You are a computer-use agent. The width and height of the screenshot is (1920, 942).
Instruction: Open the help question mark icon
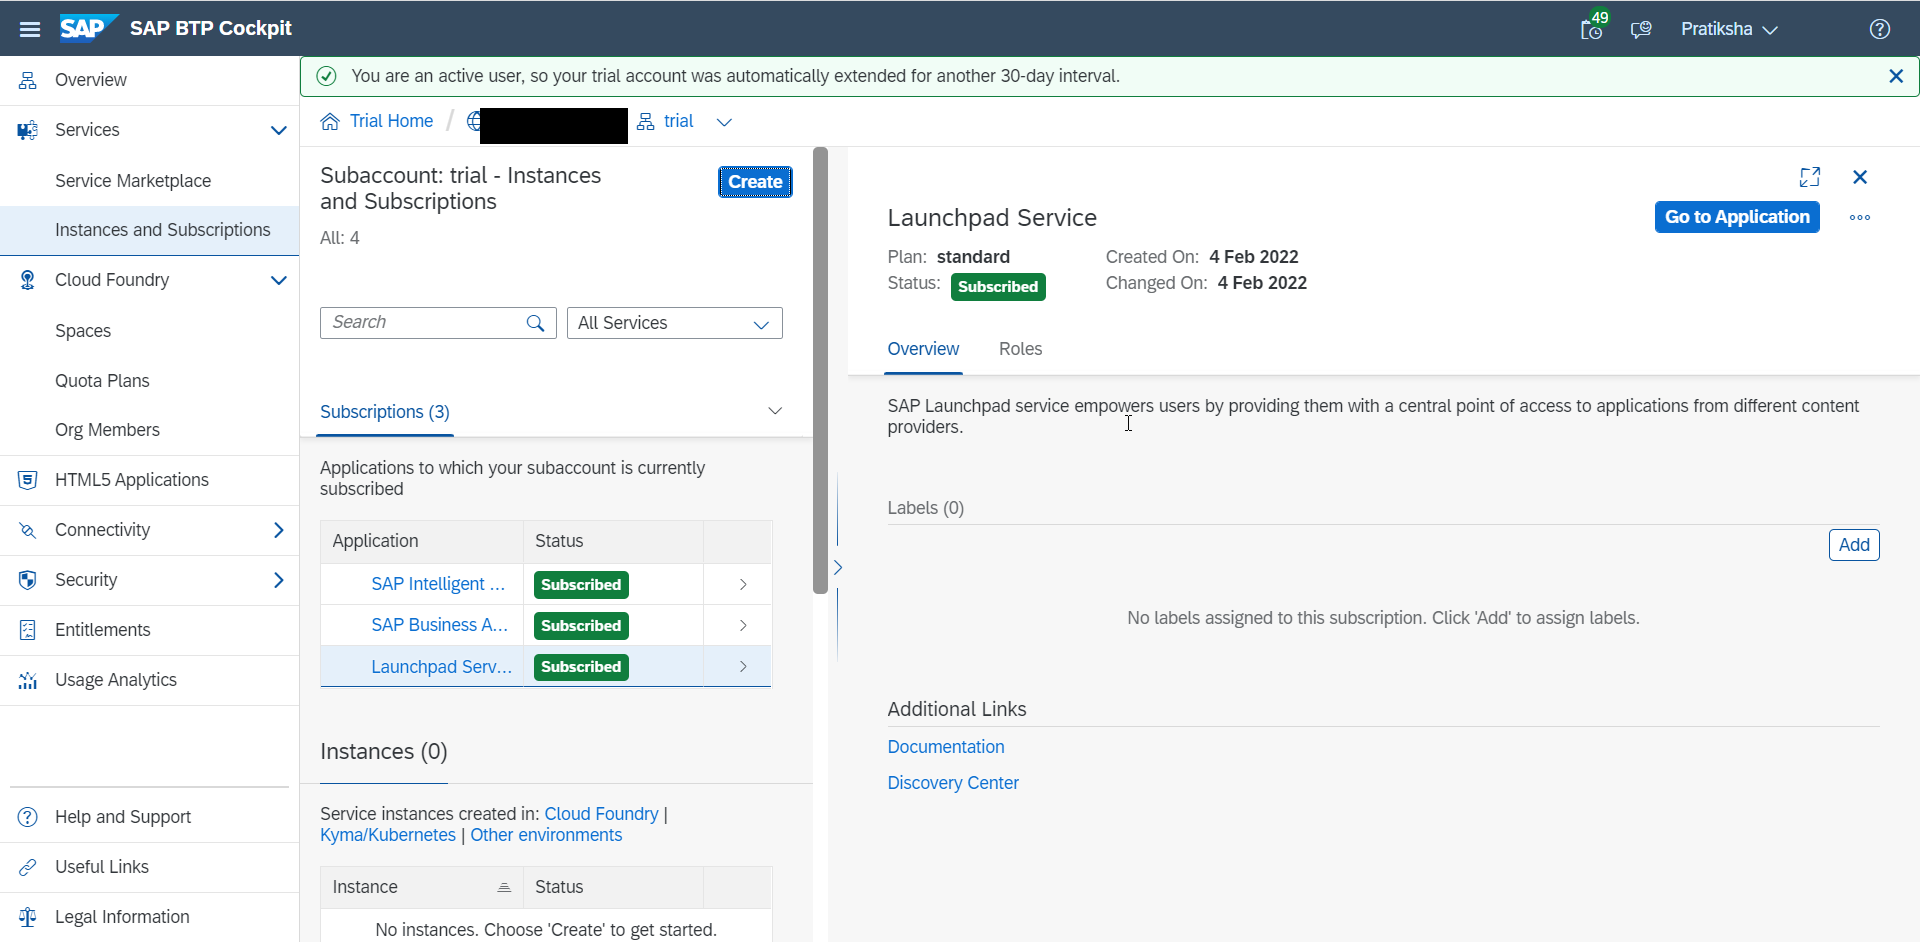(x=1879, y=29)
